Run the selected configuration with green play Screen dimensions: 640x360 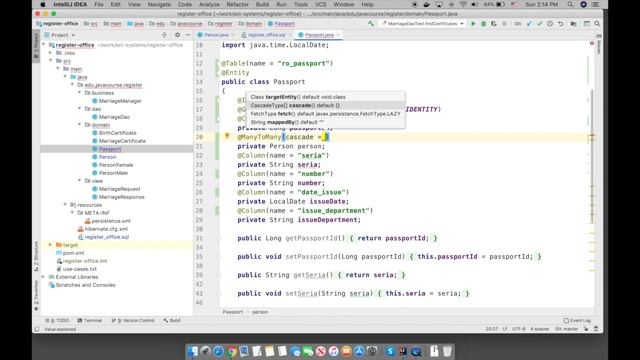point(473,24)
